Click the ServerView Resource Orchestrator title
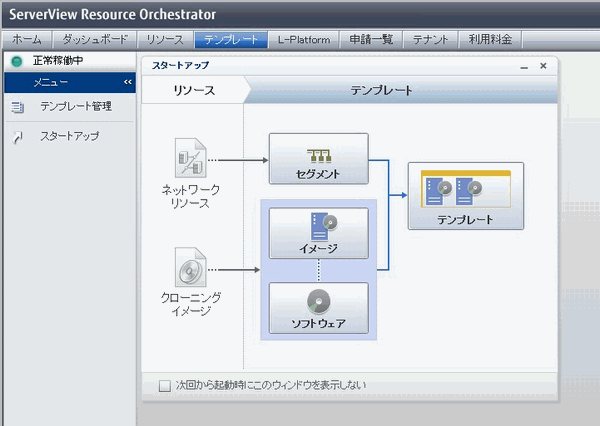 coord(112,15)
